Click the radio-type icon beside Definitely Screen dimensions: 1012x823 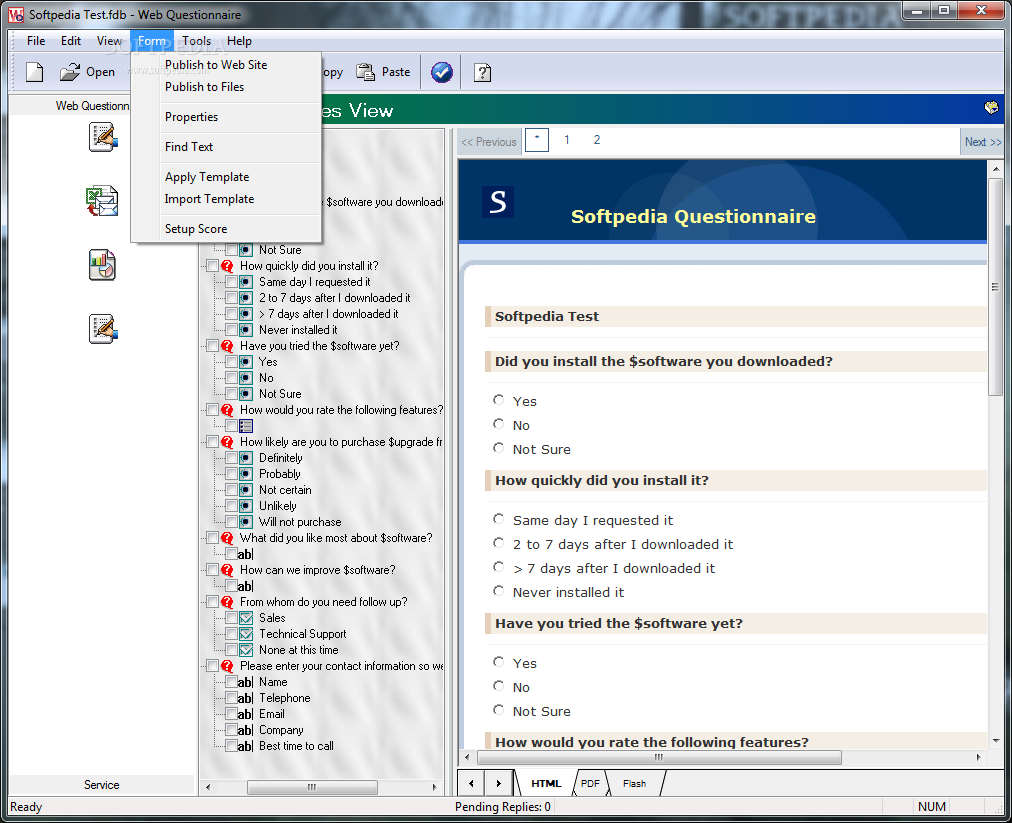[x=246, y=458]
